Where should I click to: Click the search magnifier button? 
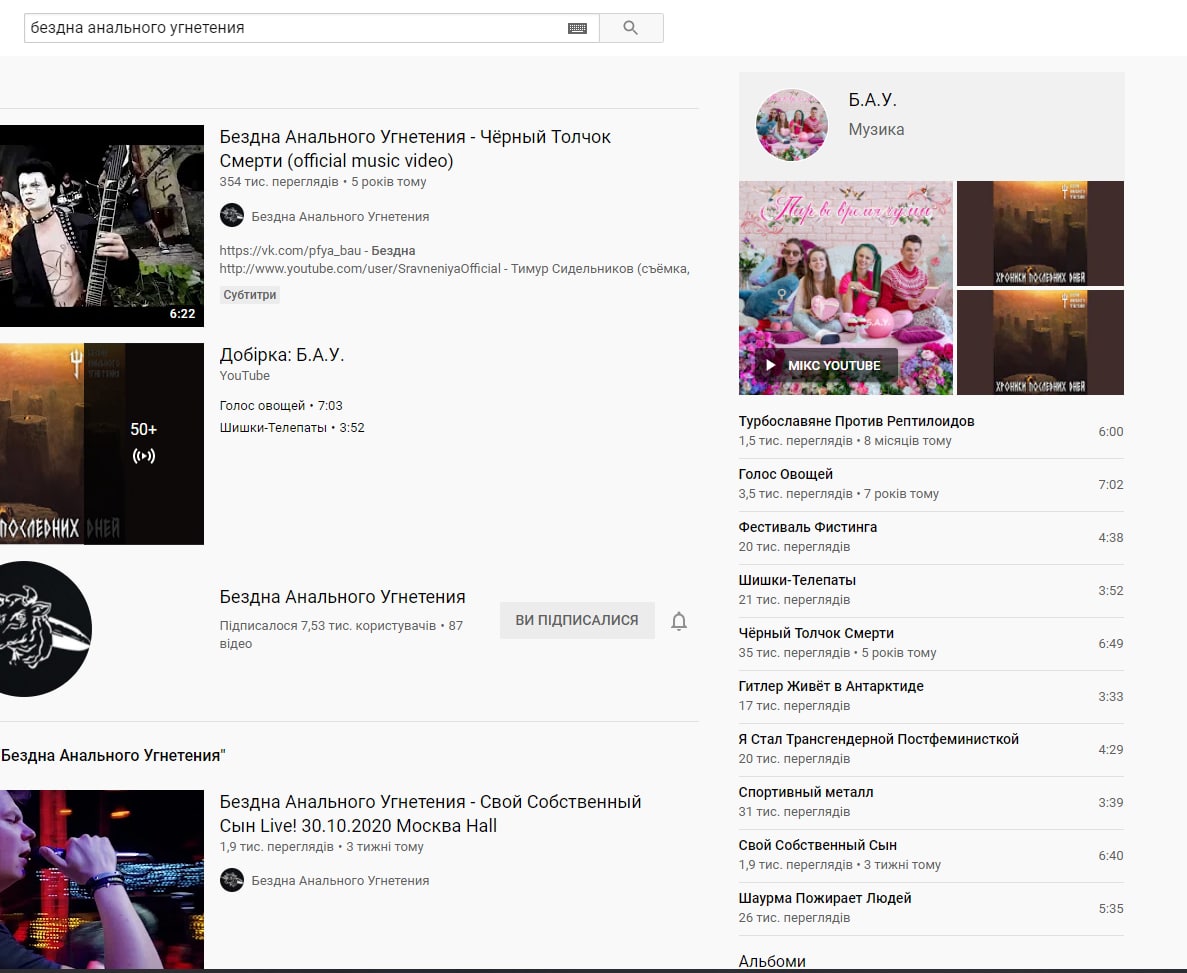(631, 28)
